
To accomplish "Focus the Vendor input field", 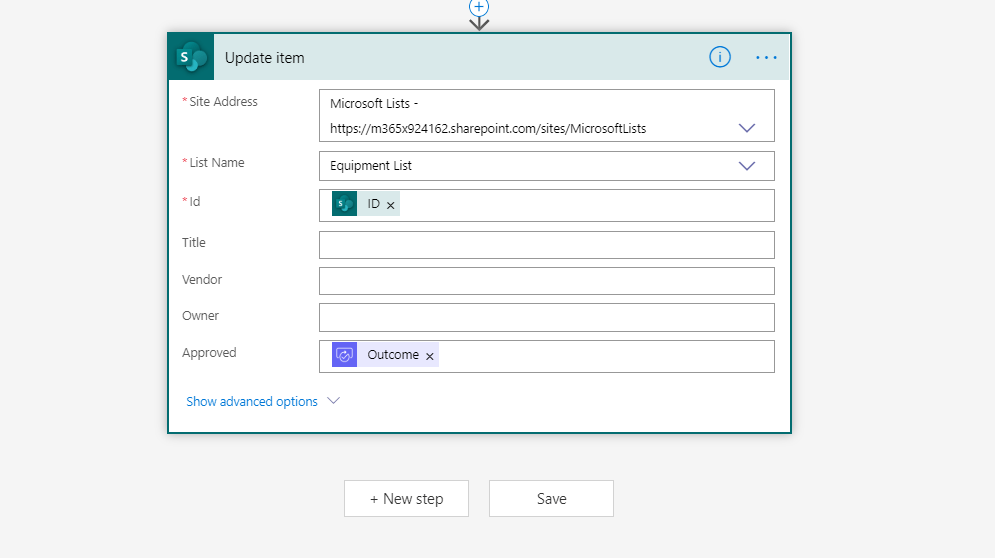I will point(546,281).
